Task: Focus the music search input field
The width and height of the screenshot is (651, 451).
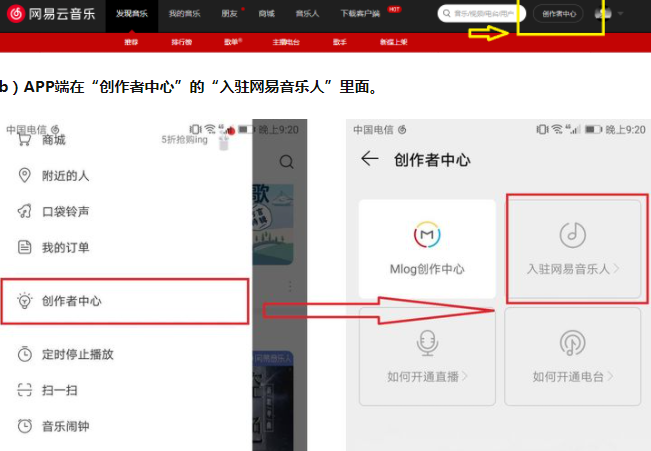Action: point(482,14)
